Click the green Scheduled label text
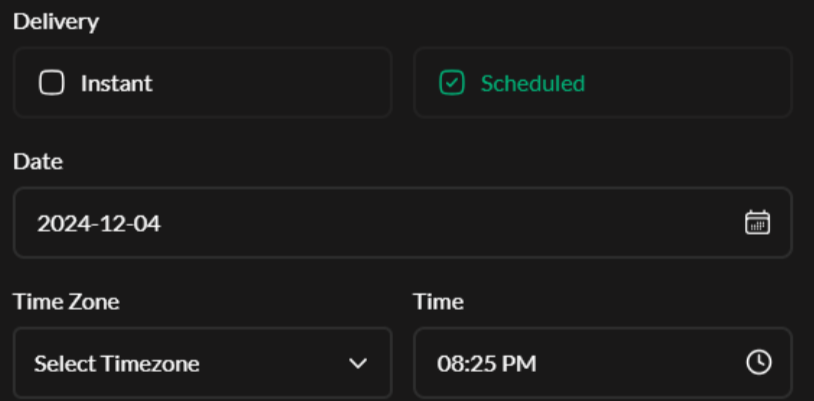Image resolution: width=814 pixels, height=401 pixels. (532, 83)
